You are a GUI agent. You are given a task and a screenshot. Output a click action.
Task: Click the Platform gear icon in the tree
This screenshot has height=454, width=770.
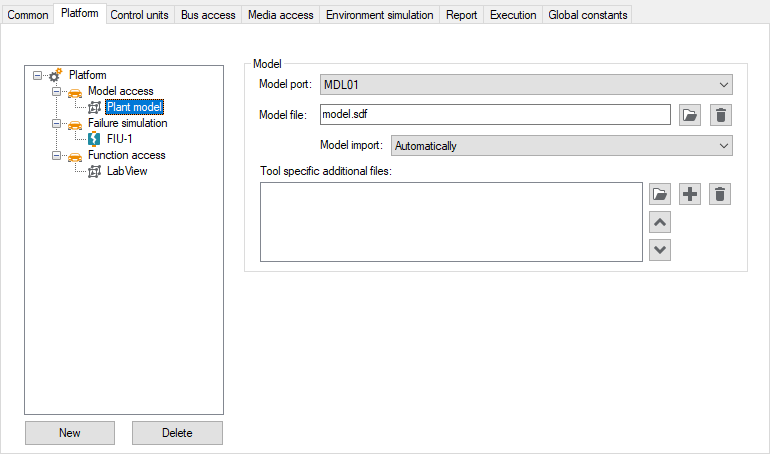(55, 75)
